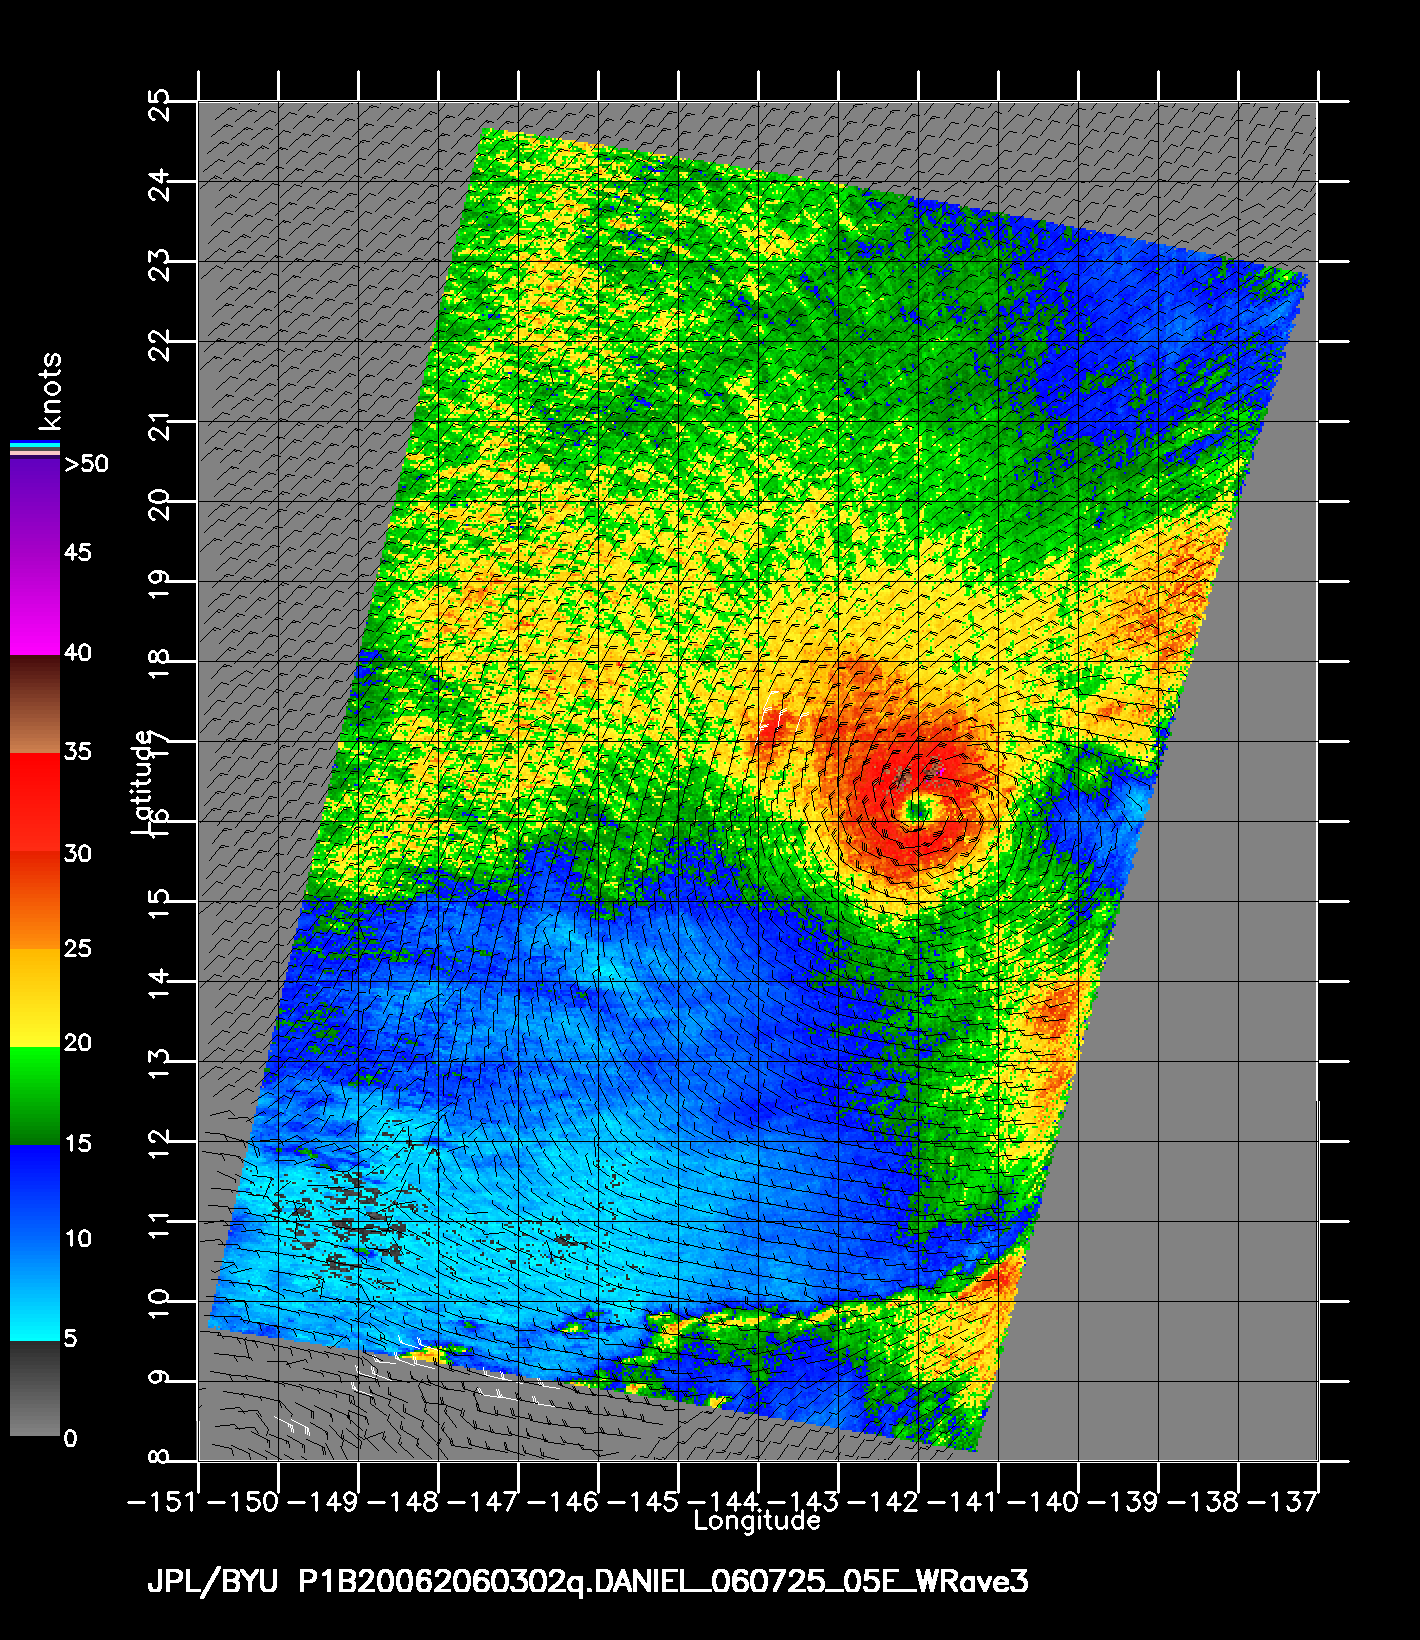
Task: Click the latitude tick label '21'
Action: (x=158, y=426)
